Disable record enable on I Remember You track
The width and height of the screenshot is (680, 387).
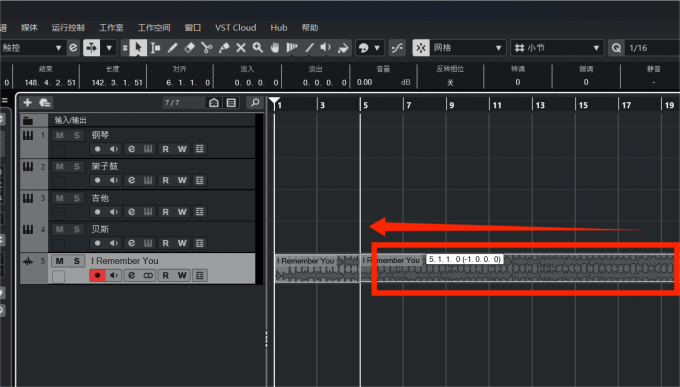point(98,275)
